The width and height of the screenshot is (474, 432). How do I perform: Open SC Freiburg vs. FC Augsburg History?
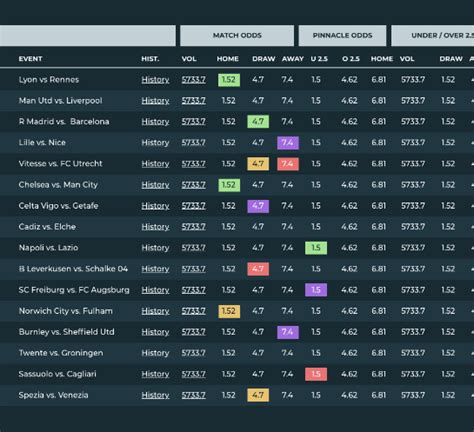(155, 290)
